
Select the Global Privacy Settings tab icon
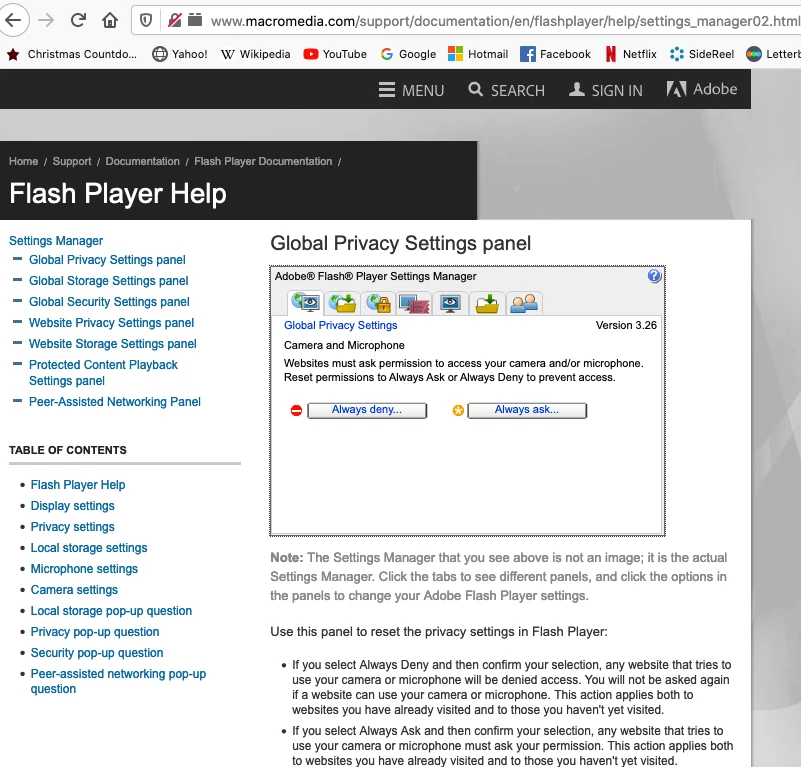tap(306, 303)
